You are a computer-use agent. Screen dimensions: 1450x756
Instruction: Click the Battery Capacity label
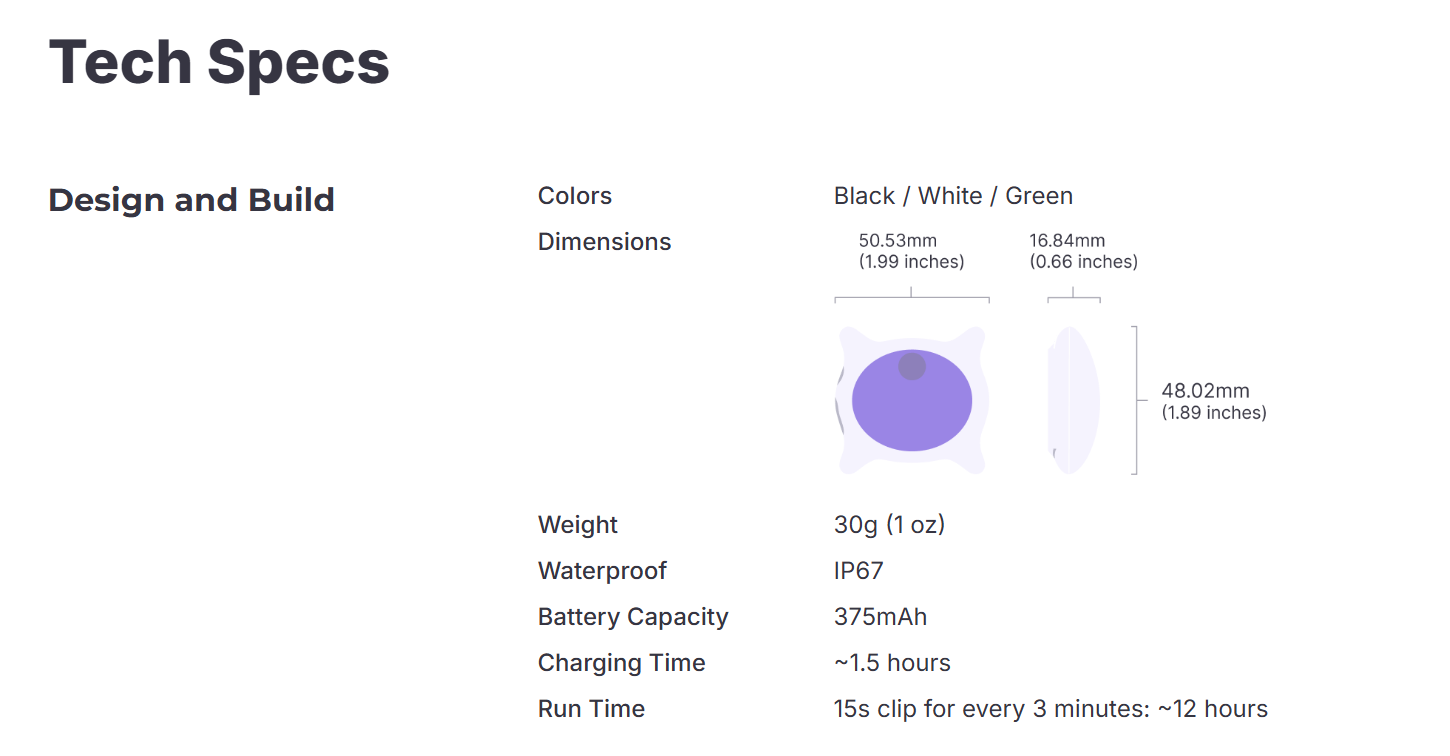pos(633,617)
